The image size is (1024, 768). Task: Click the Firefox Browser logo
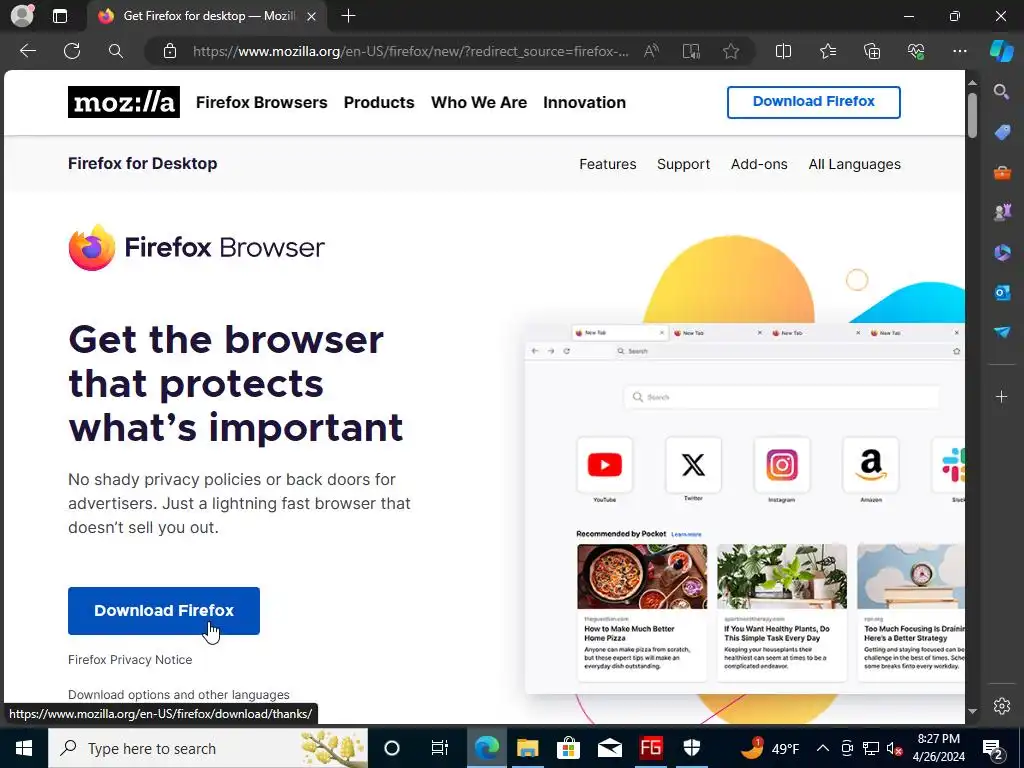click(x=197, y=248)
